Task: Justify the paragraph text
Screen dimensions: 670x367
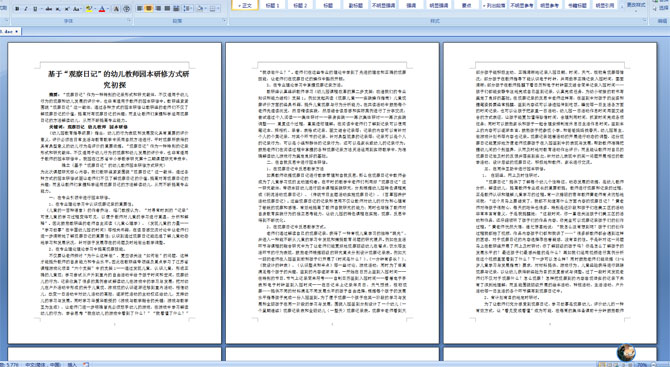Action: [x=167, y=9]
